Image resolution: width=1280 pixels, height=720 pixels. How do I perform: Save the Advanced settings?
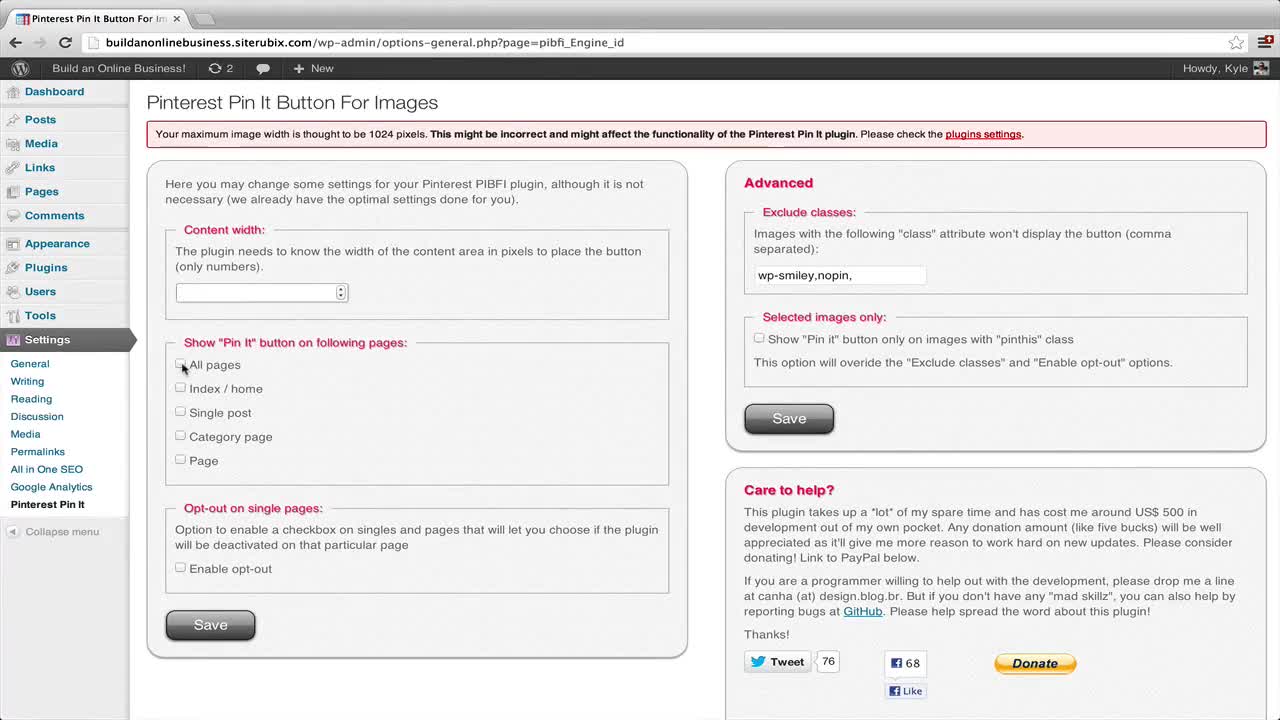point(789,419)
